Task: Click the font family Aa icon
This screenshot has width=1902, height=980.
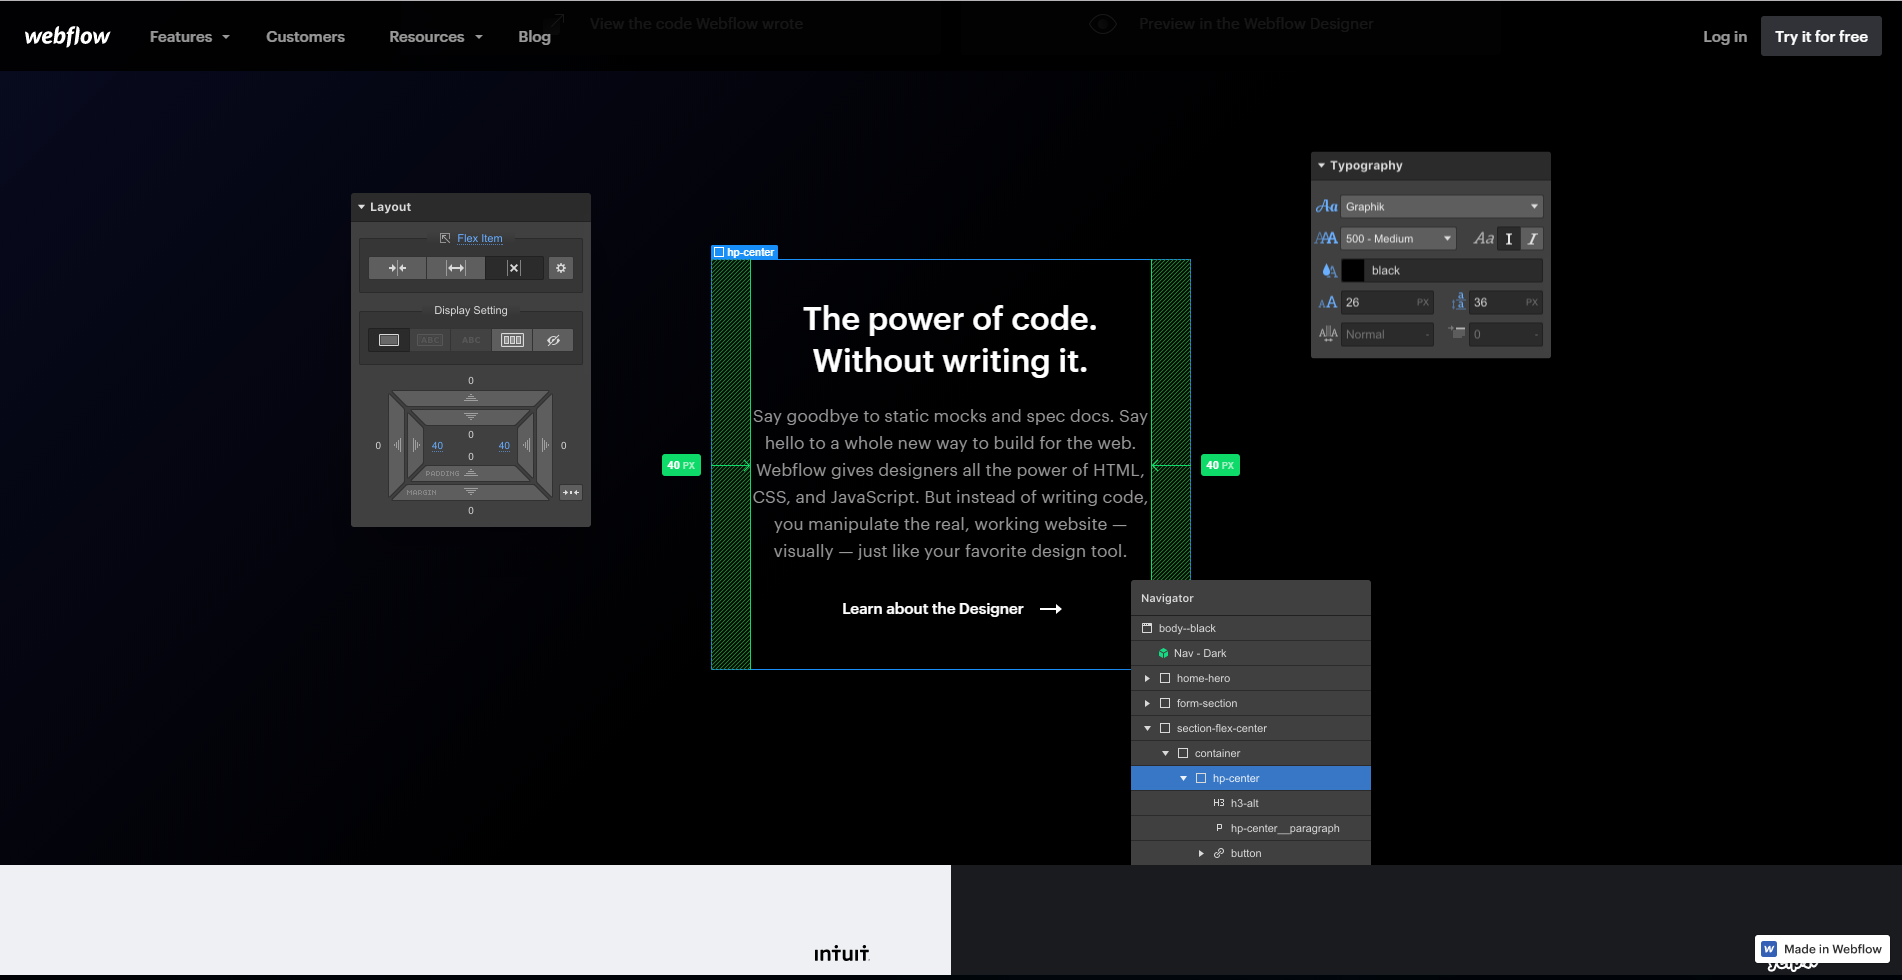Action: [1326, 207]
